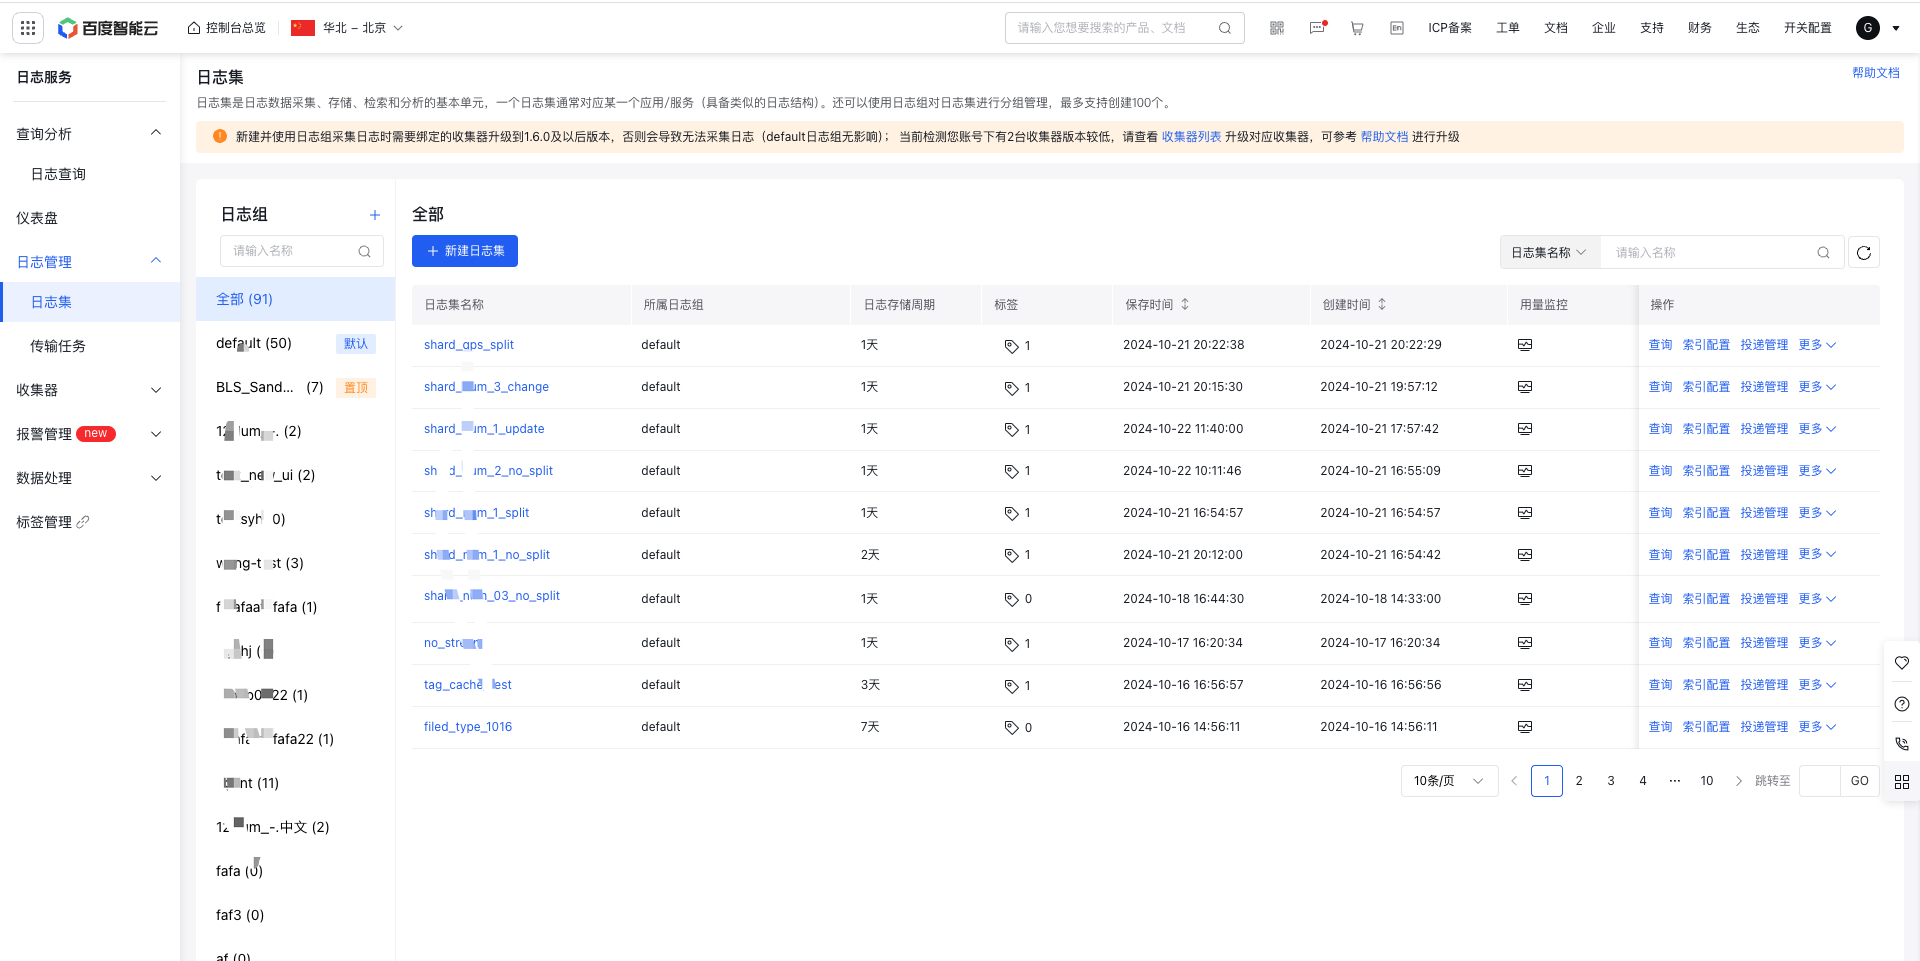
Task: Go to page 10 in pagination
Action: click(1707, 781)
